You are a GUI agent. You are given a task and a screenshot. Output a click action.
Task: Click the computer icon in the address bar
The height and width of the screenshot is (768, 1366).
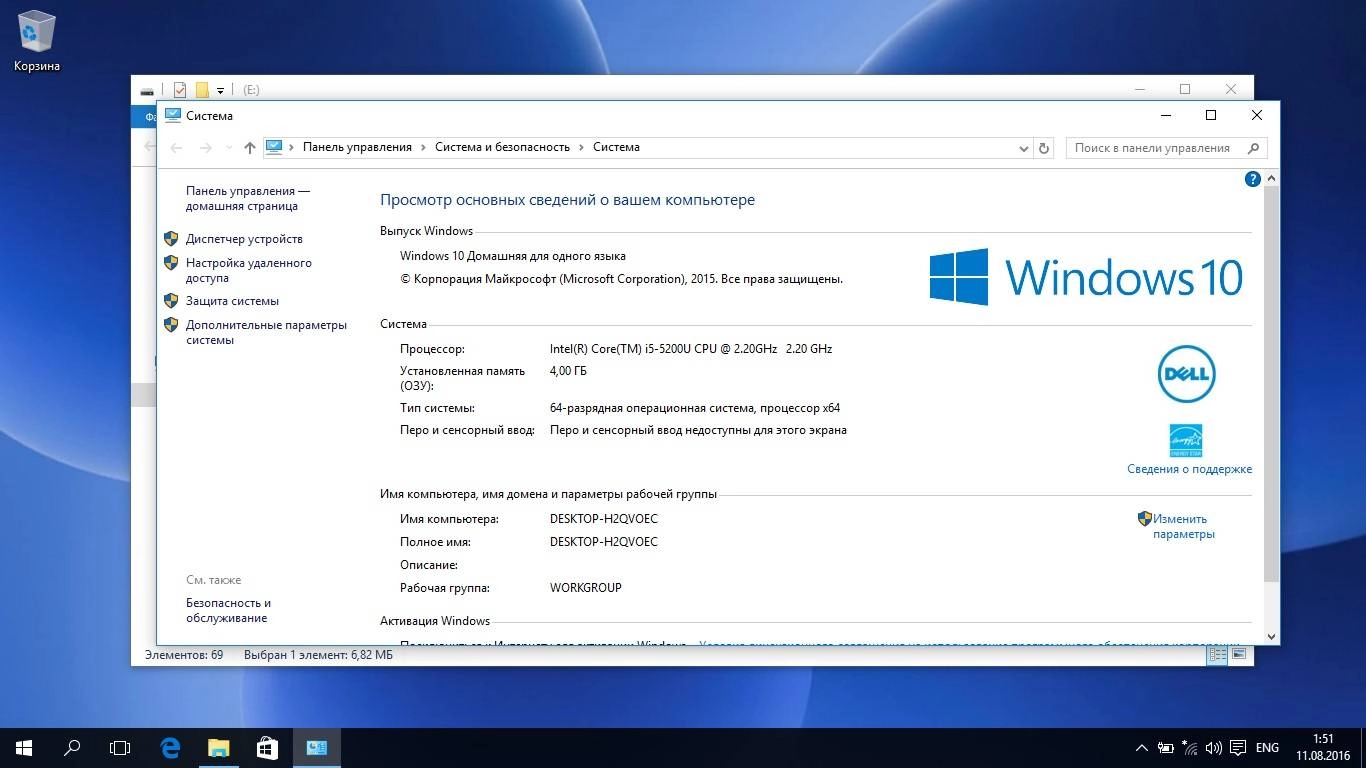274,147
